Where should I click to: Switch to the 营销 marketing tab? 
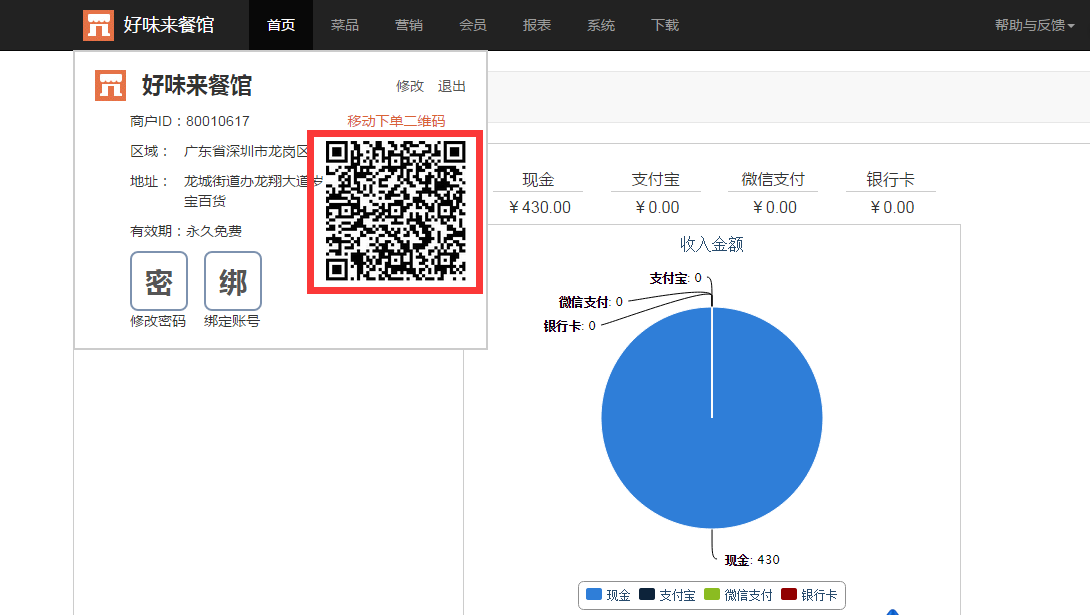pos(409,25)
